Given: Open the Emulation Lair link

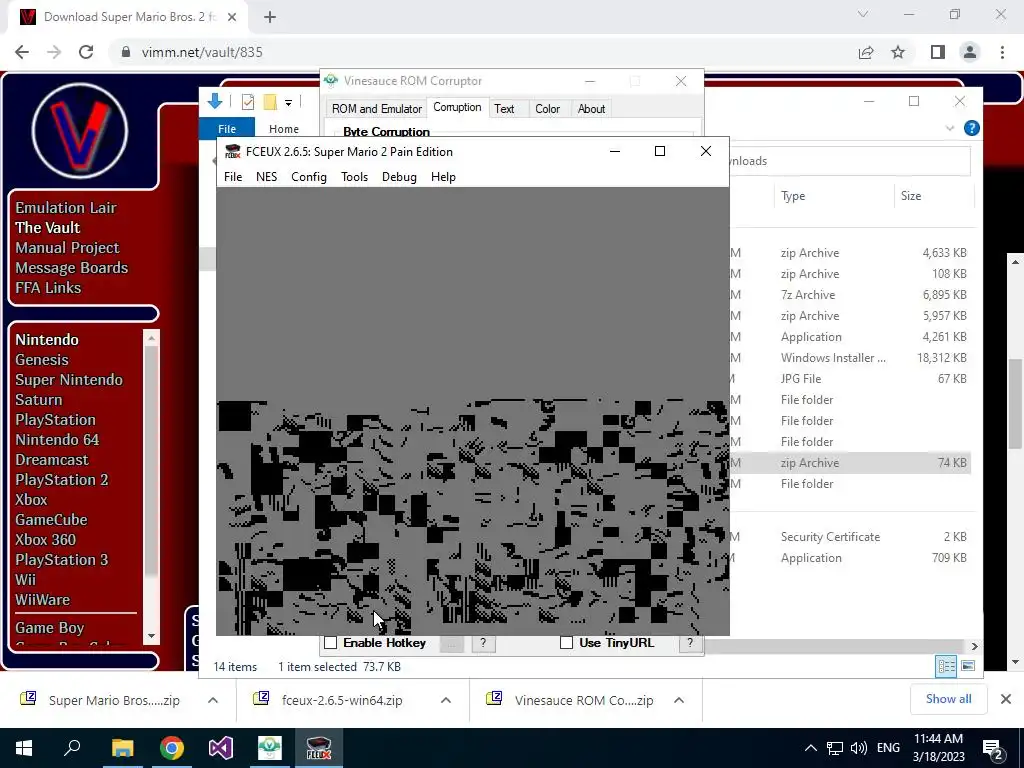Looking at the screenshot, I should [66, 208].
